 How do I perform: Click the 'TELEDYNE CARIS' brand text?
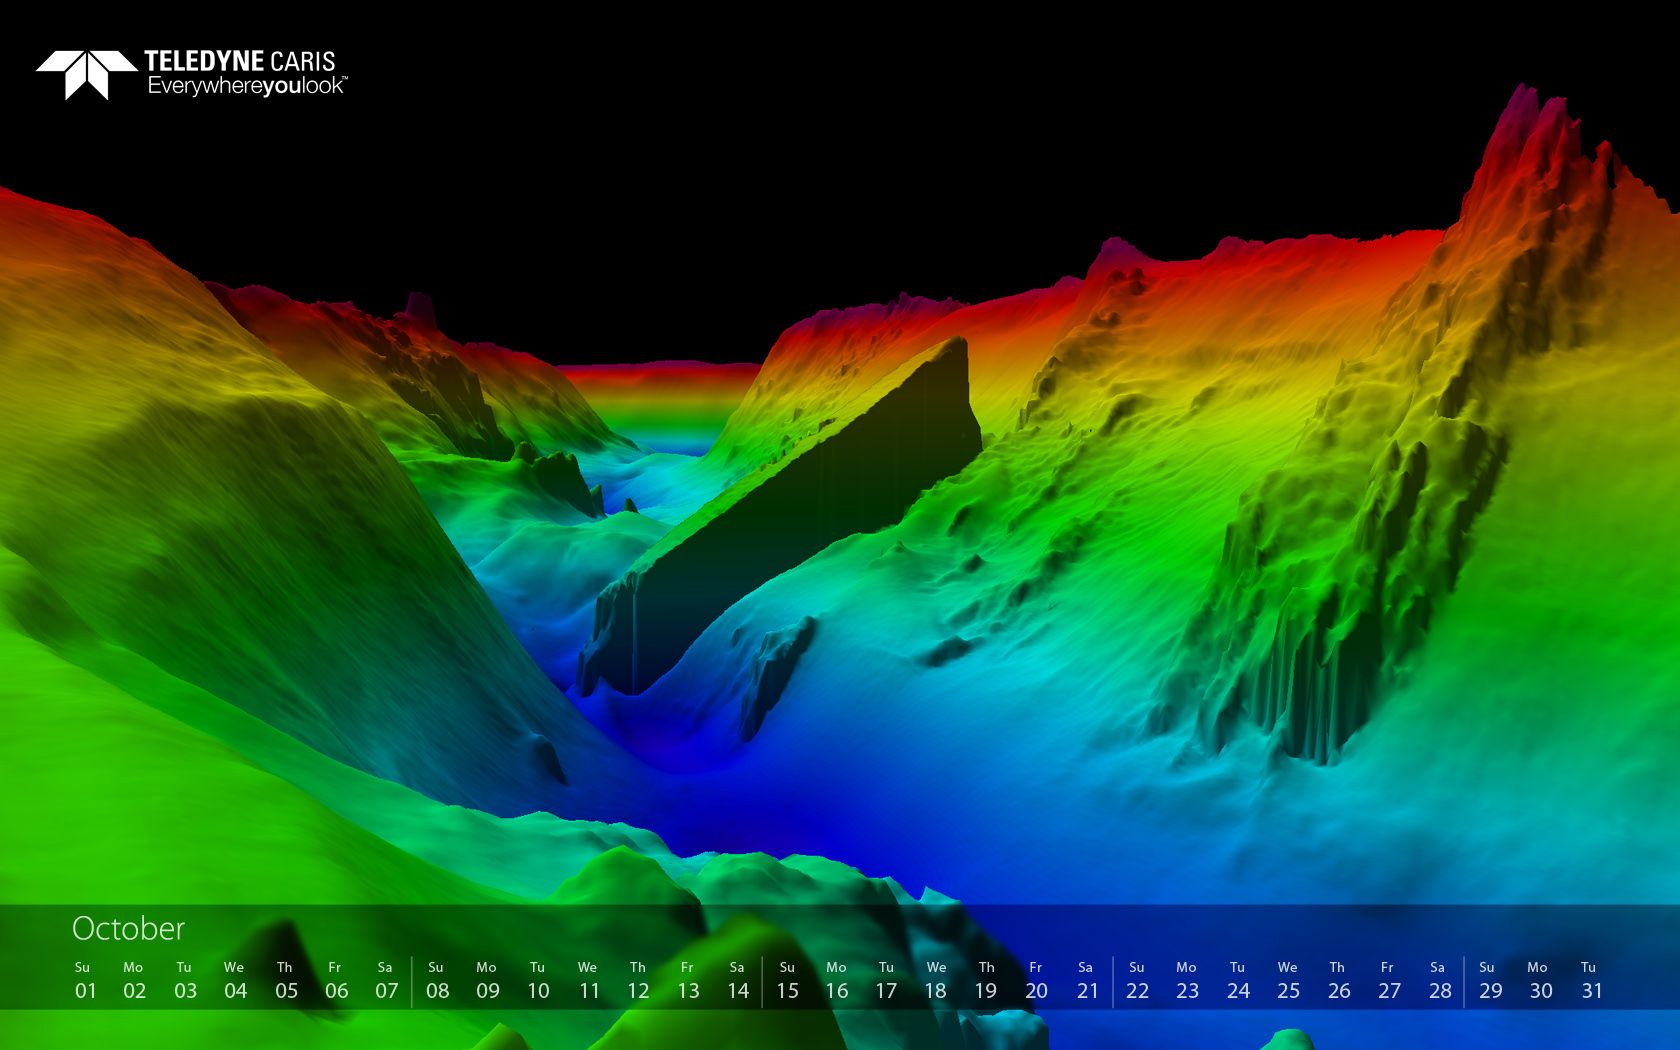(240, 61)
